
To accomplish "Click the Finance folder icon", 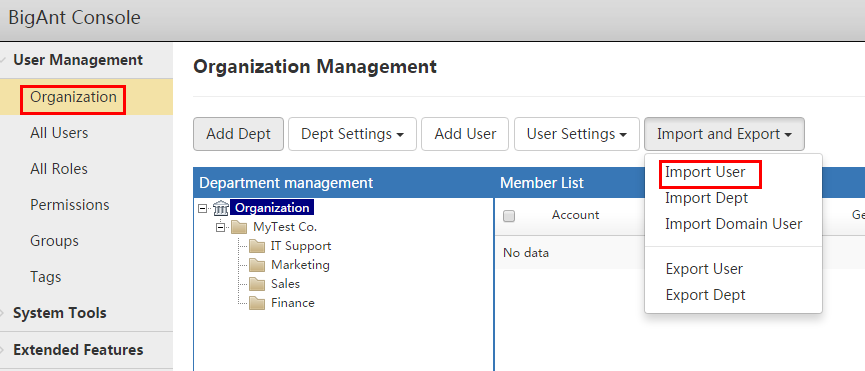I will coord(257,303).
